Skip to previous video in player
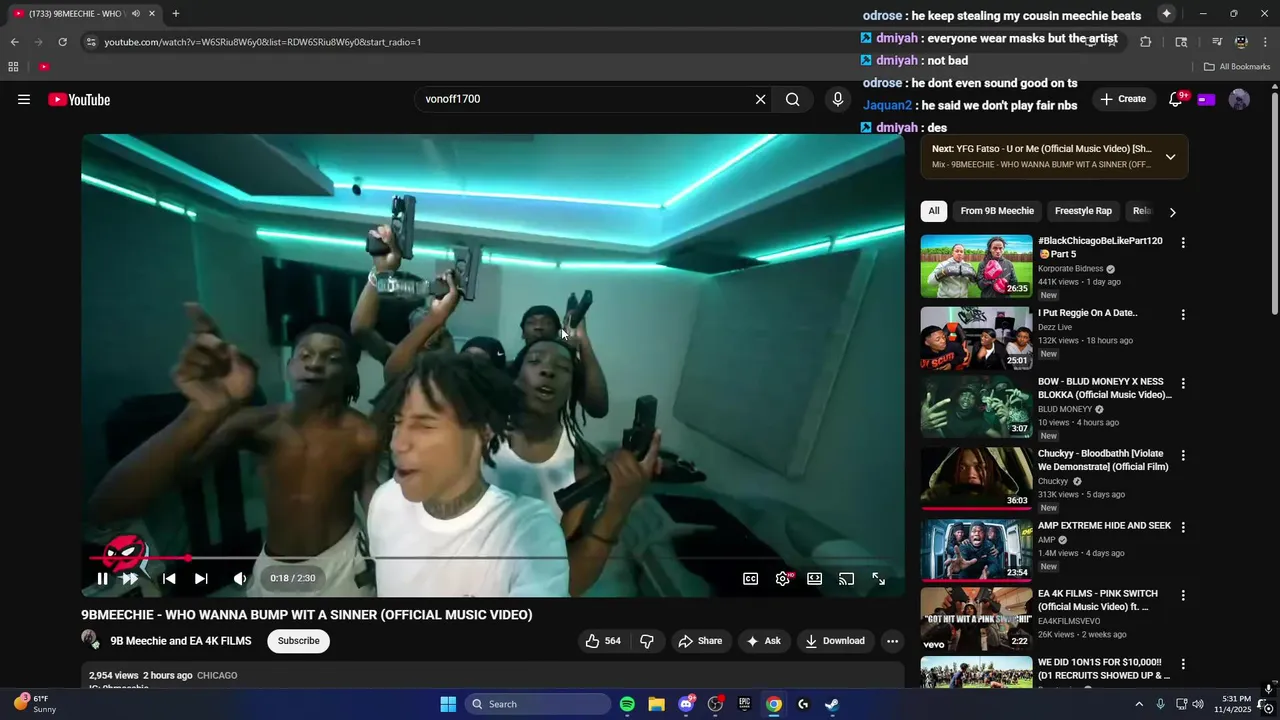The height and width of the screenshot is (720, 1280). tap(169, 578)
